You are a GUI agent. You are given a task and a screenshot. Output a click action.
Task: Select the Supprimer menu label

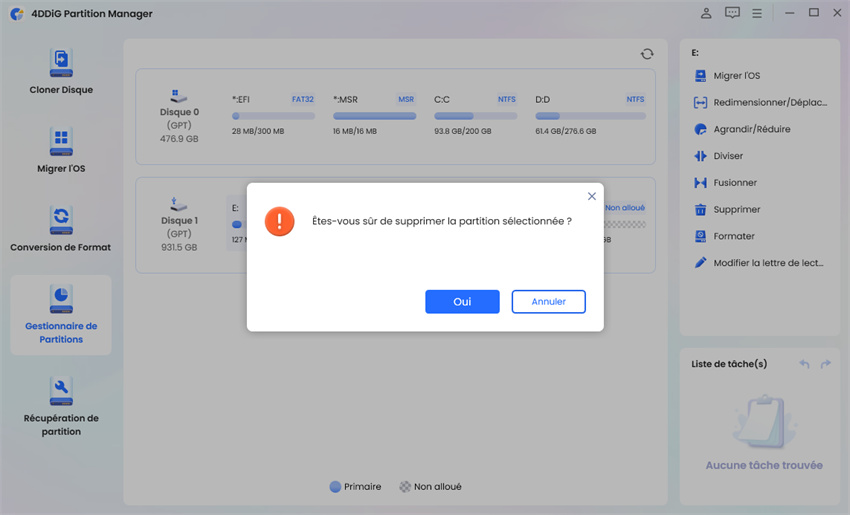[x=737, y=209]
